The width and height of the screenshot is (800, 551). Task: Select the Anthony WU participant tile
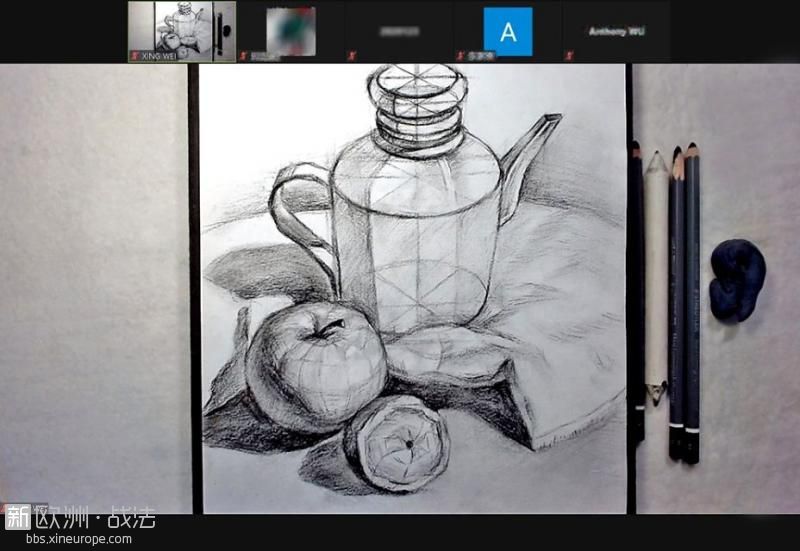616,31
